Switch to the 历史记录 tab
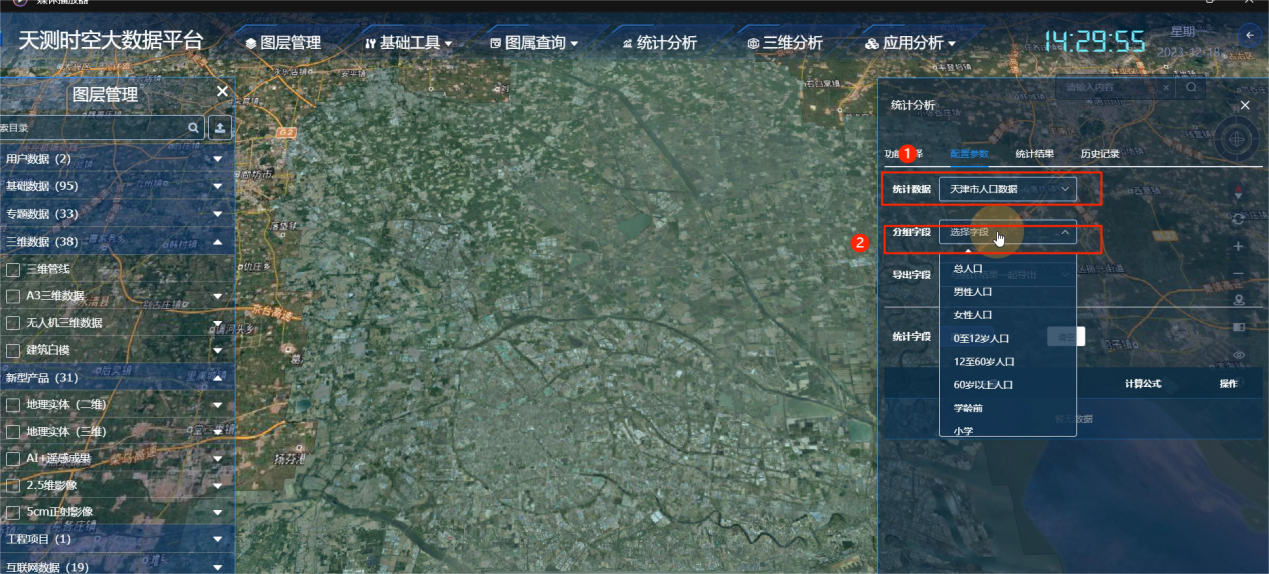Image resolution: width=1269 pixels, height=574 pixels. 1099,154
